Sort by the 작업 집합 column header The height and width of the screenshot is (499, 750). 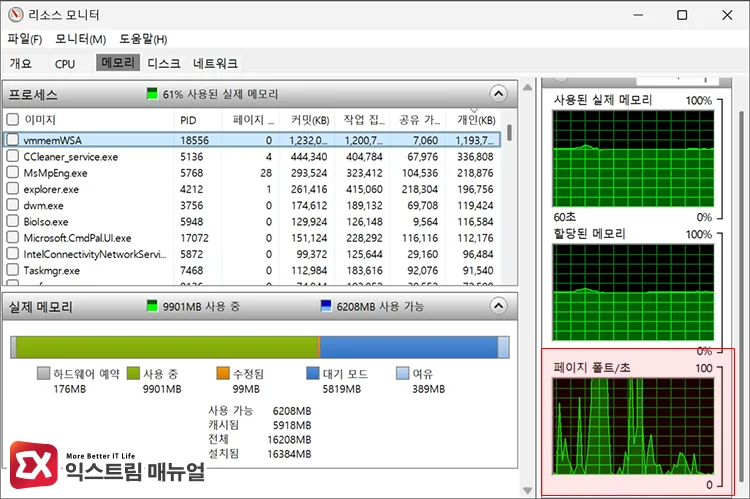click(364, 120)
